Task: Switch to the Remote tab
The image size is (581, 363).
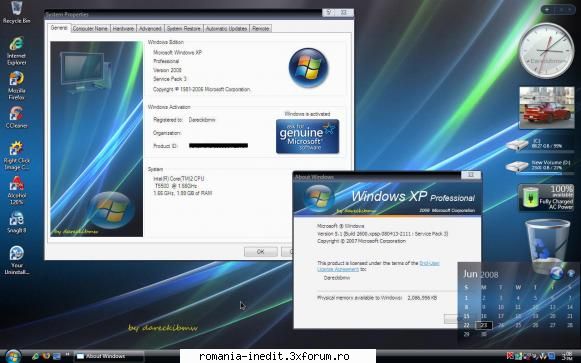Action: pos(260,29)
